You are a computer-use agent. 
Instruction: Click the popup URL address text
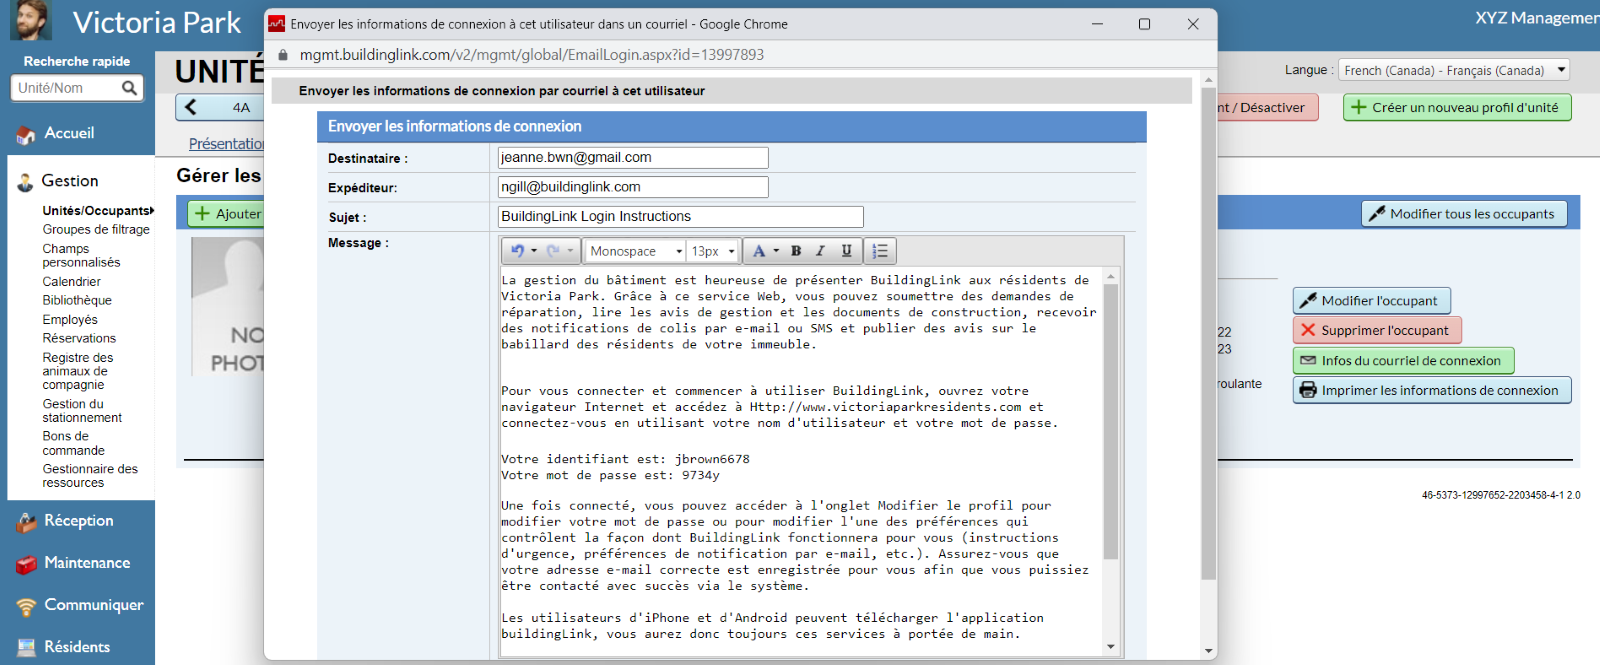point(532,55)
